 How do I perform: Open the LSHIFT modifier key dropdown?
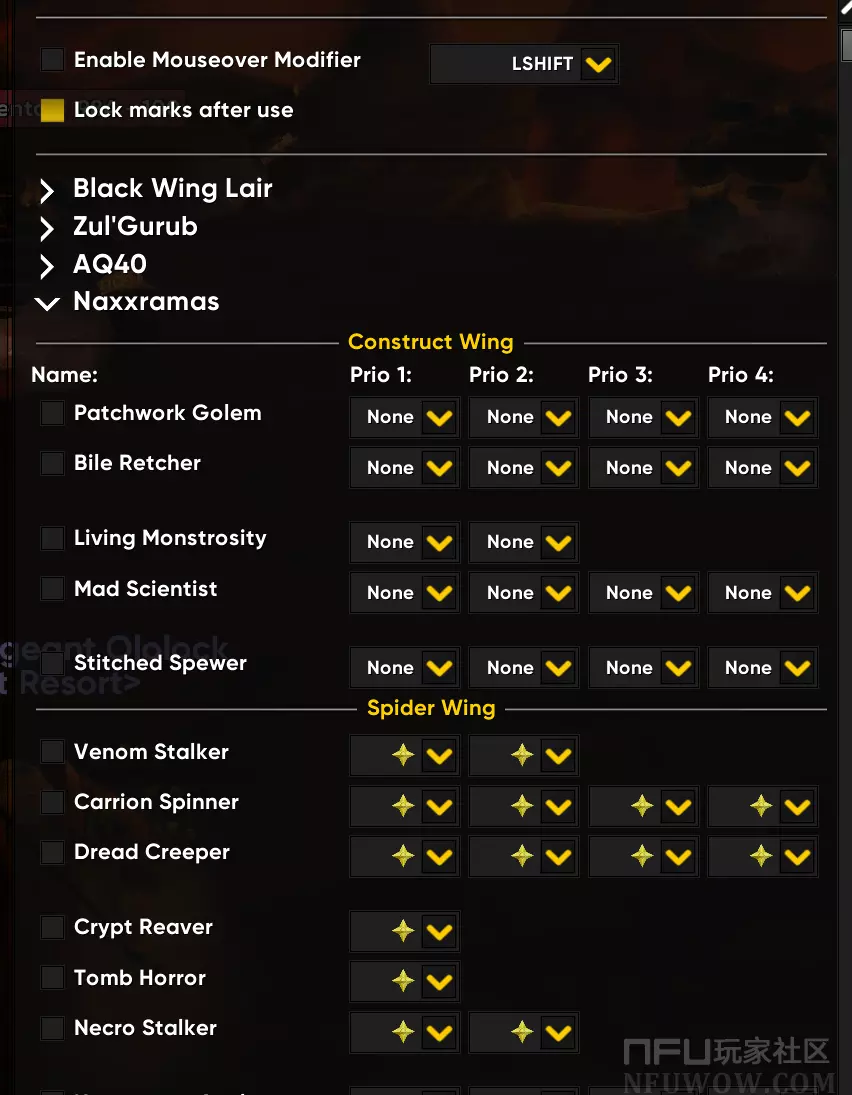pyautogui.click(x=597, y=64)
